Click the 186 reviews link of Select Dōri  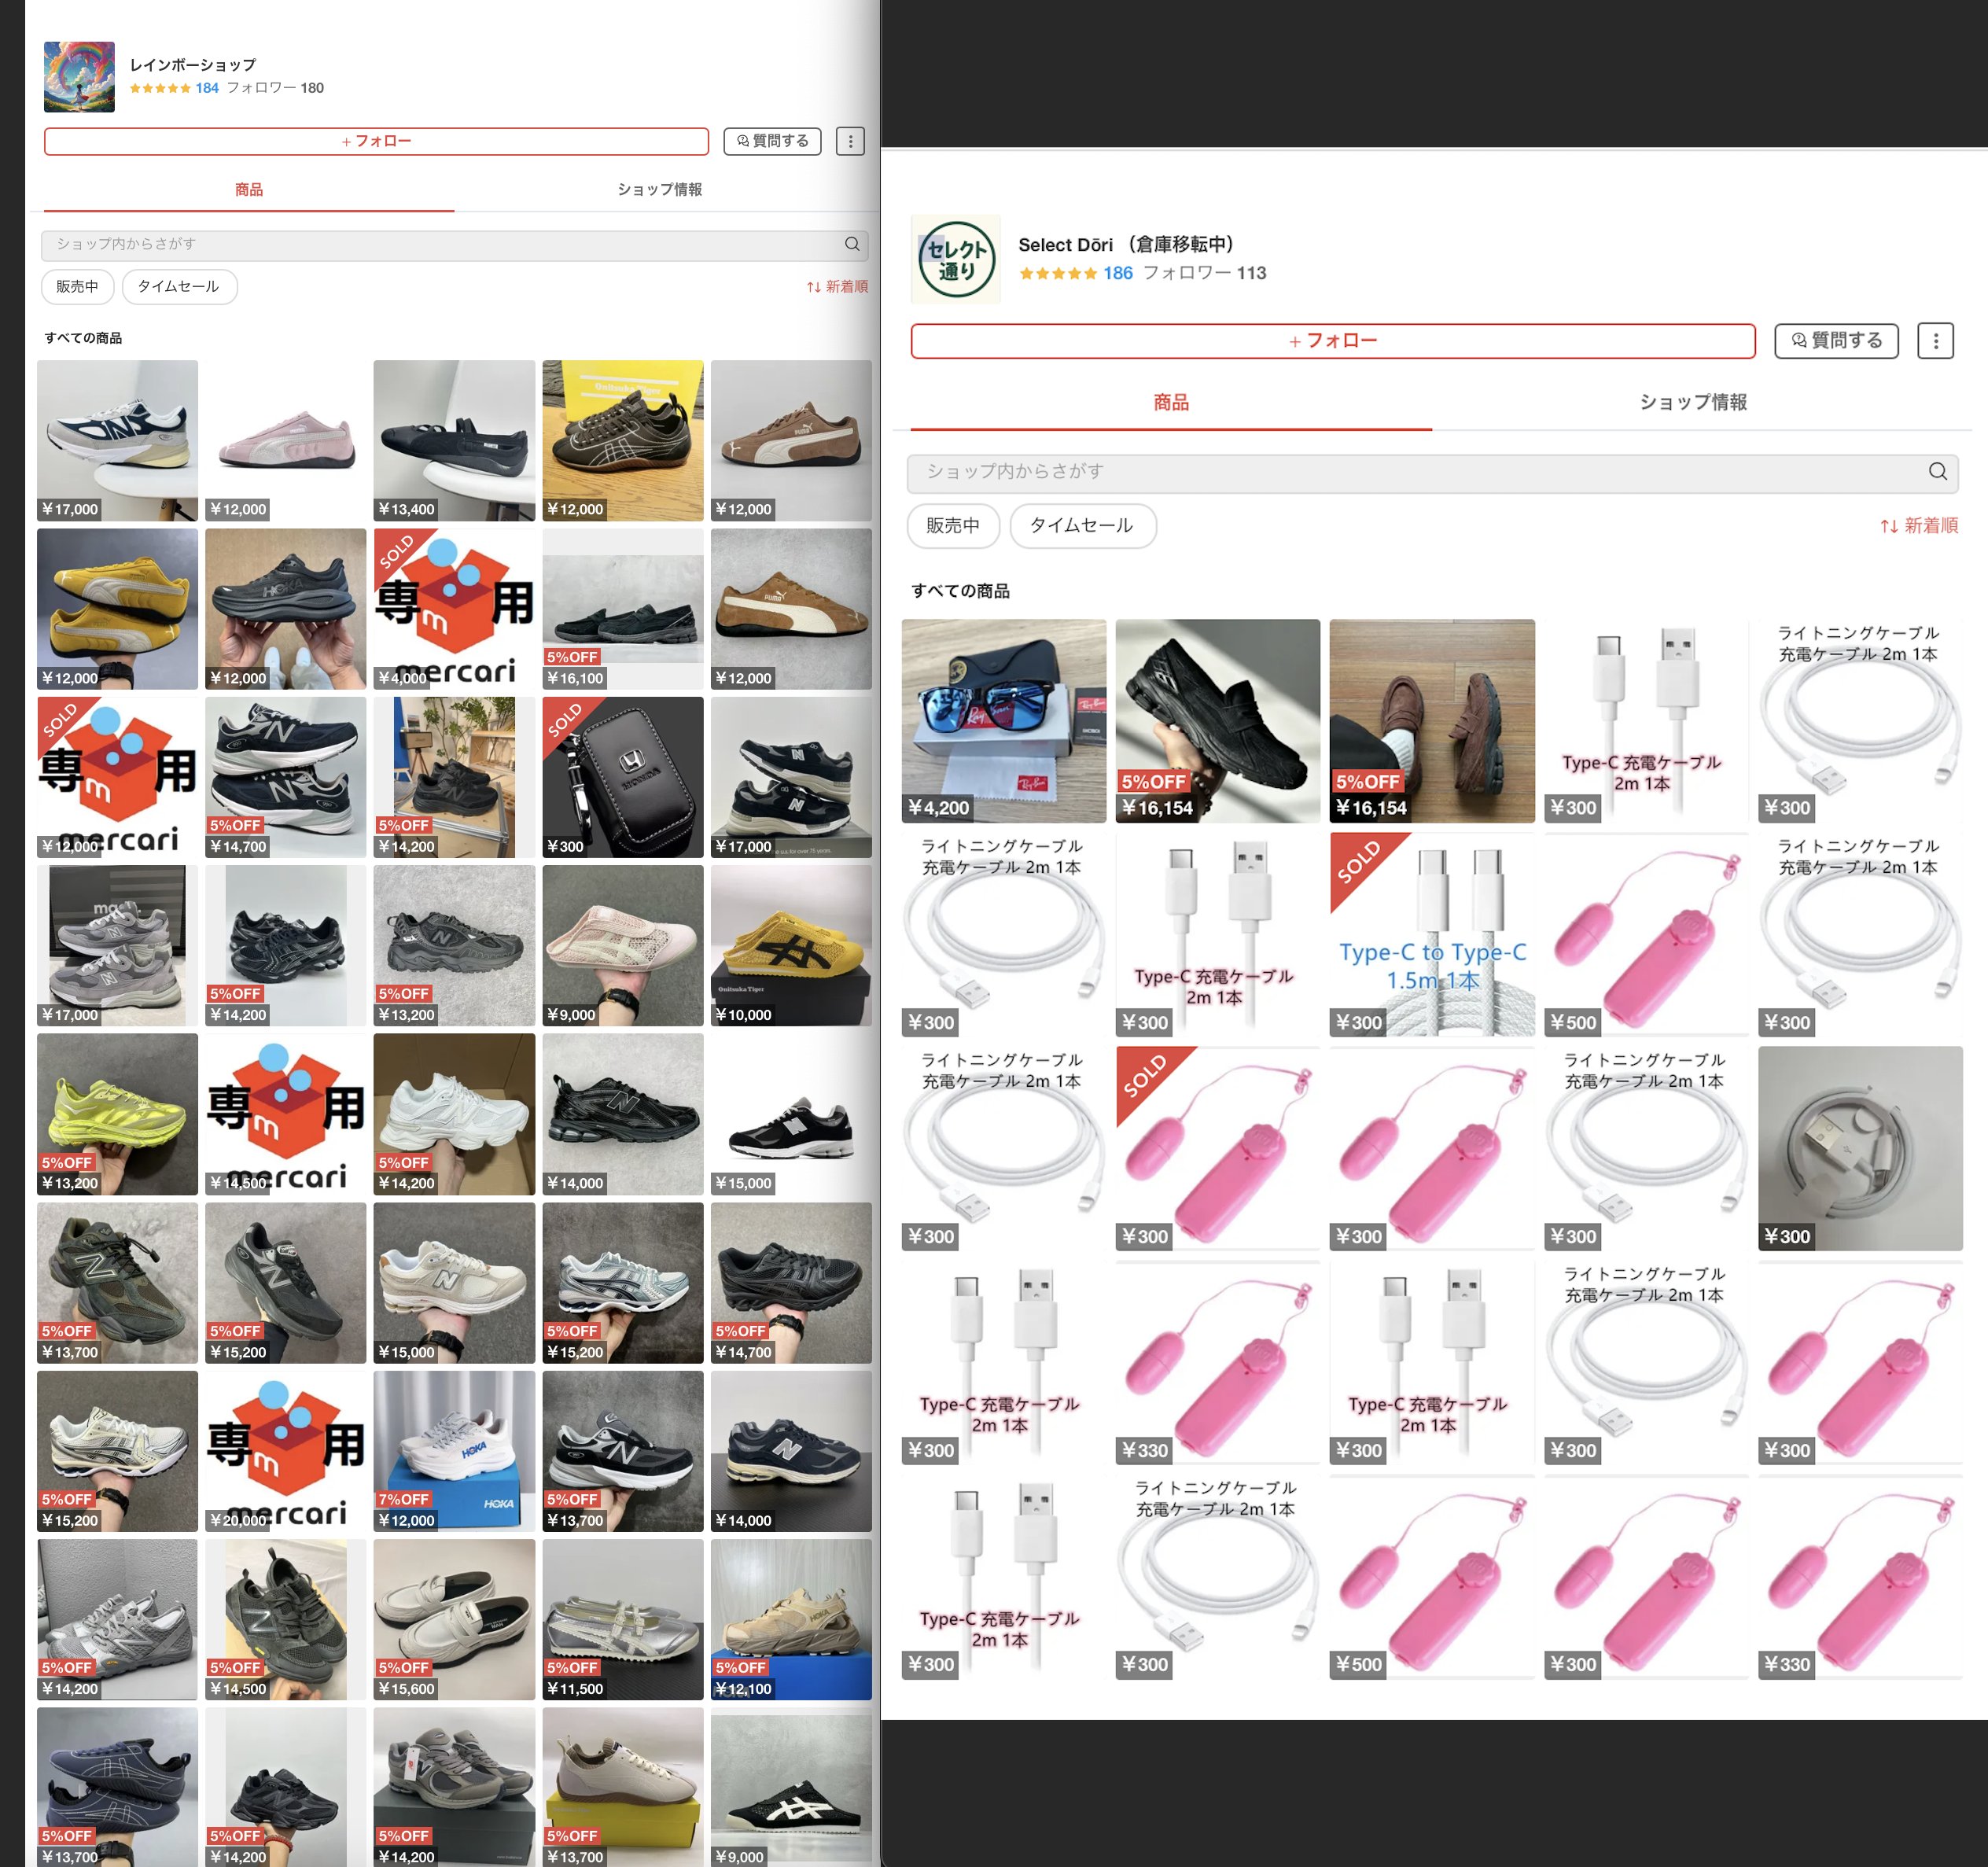pos(1117,273)
